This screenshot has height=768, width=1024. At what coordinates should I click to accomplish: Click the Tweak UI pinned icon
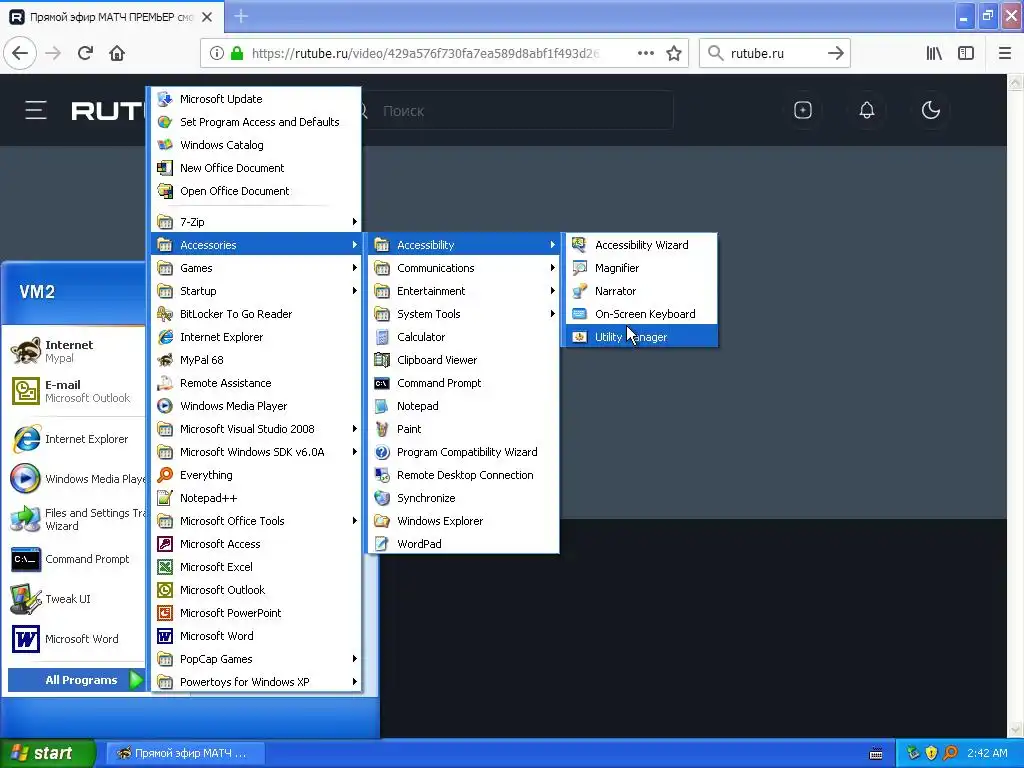tap(25, 599)
